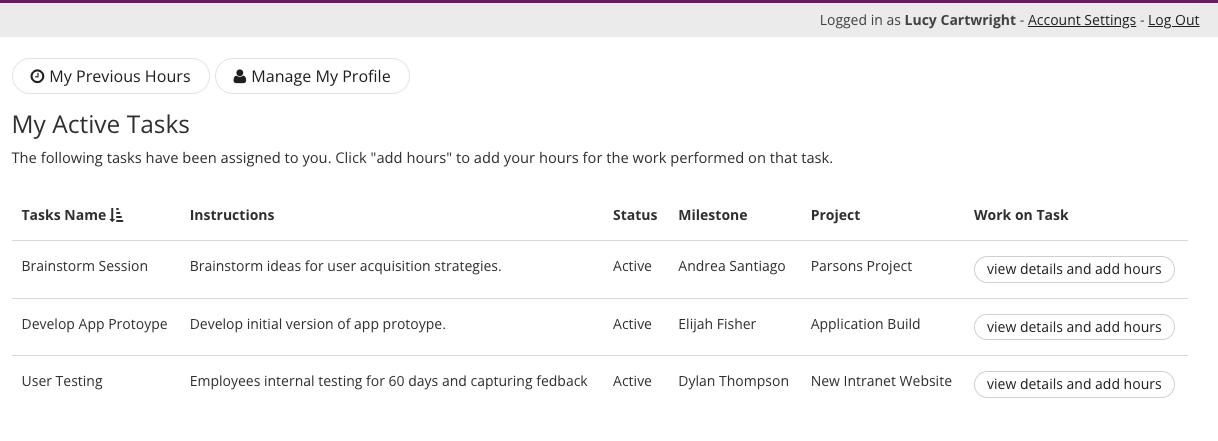Open the Account Settings link

point(1081,20)
